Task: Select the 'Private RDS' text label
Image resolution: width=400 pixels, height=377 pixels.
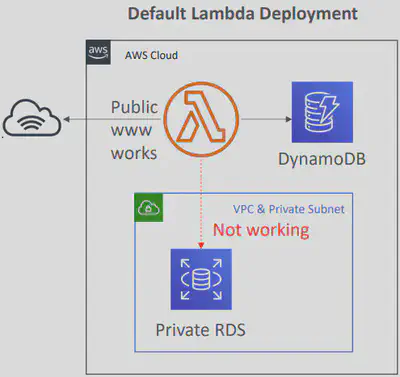Action: (x=201, y=330)
